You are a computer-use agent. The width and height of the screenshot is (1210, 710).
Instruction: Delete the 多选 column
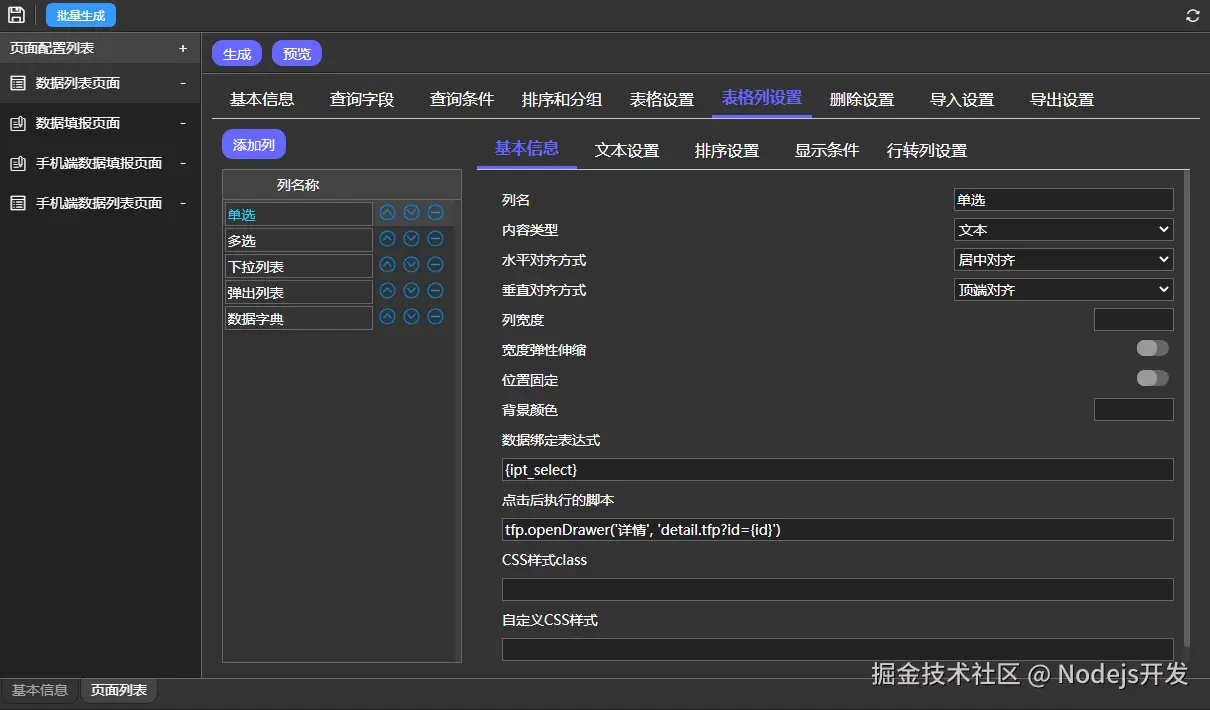tap(435, 239)
